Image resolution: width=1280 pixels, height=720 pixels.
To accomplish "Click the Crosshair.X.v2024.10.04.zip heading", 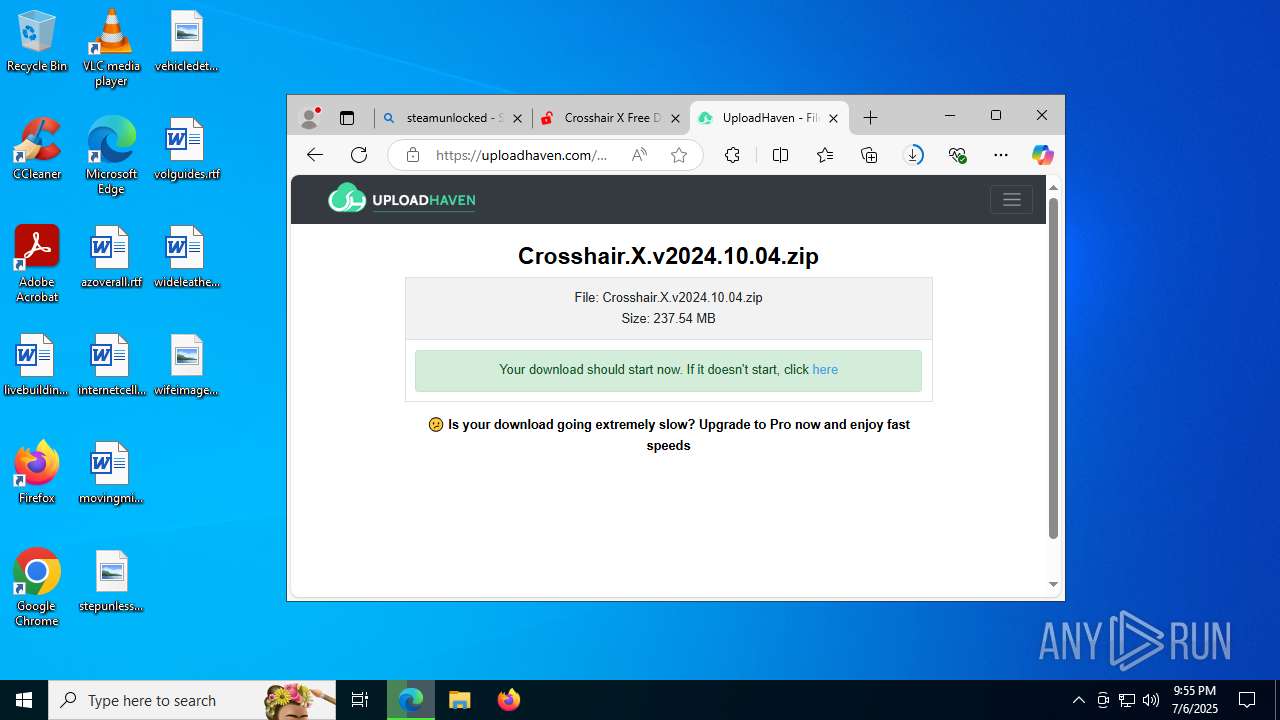I will pos(668,256).
